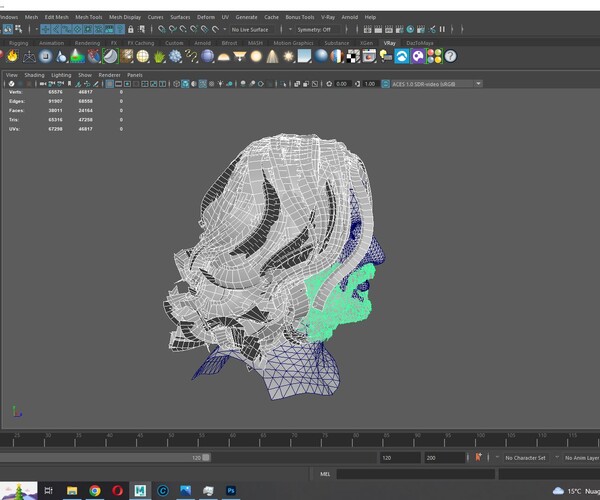Click the MEL command language label
Viewport: 600px width, 500px height.
(x=325, y=474)
